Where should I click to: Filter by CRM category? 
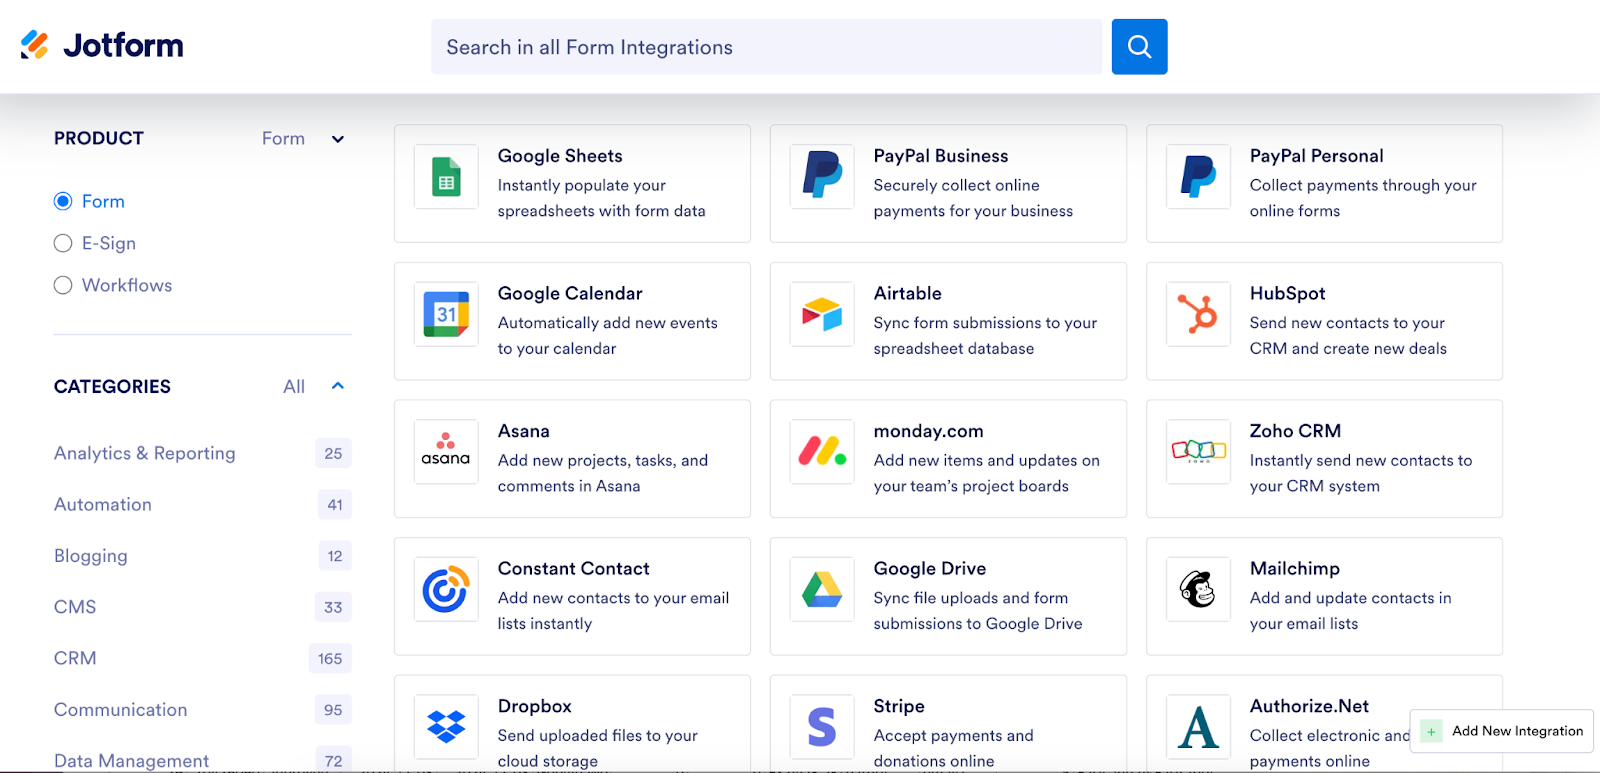click(x=75, y=658)
